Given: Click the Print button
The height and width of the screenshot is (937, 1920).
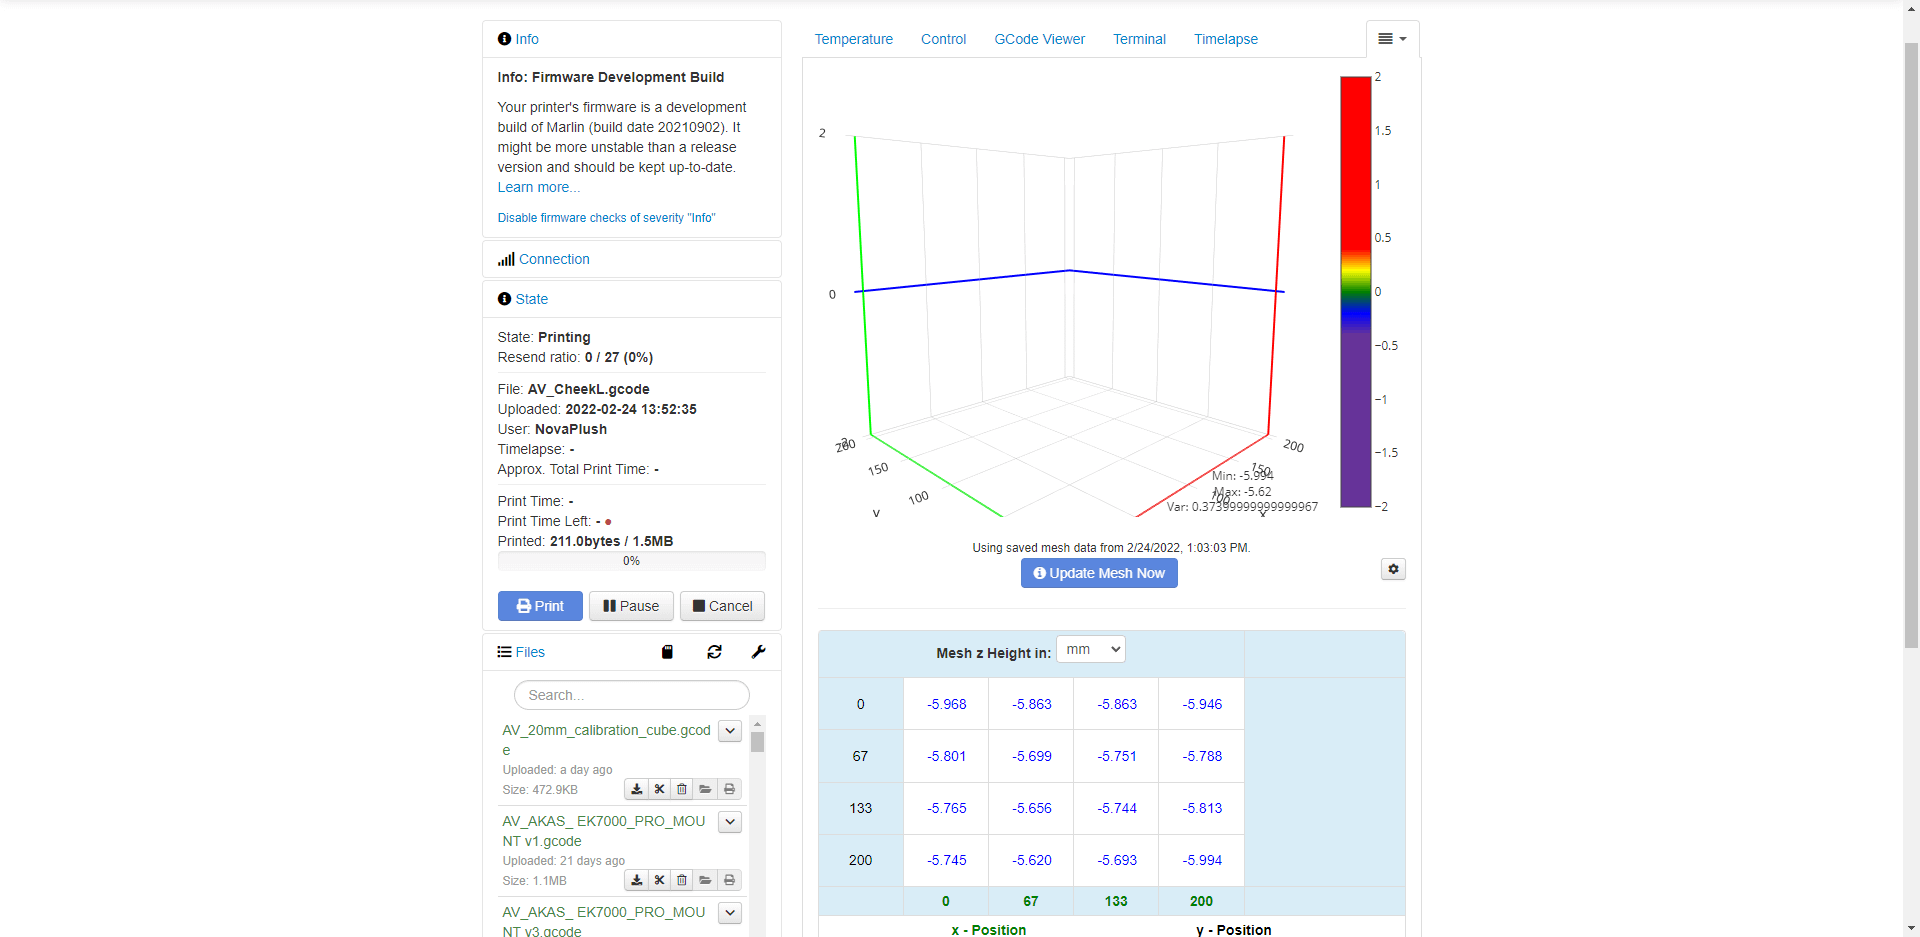Looking at the screenshot, I should coord(540,606).
